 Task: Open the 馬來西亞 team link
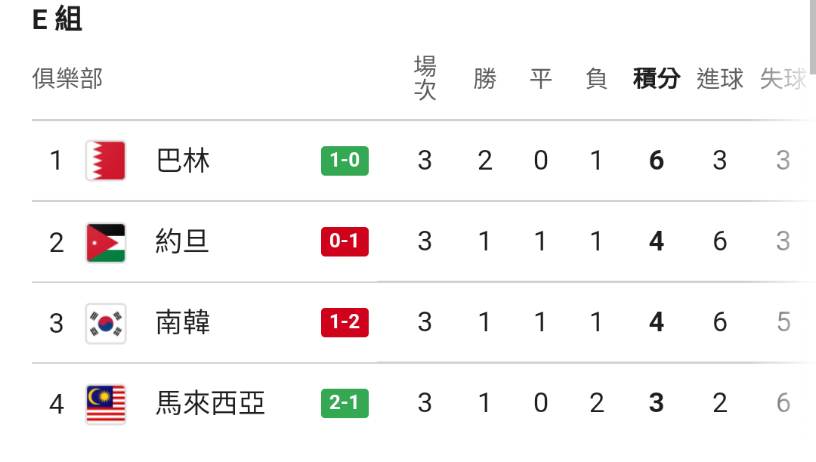click(x=211, y=404)
